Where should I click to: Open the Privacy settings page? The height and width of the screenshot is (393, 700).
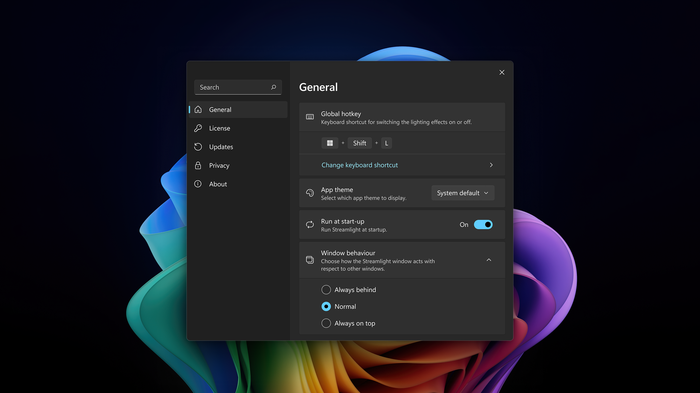[x=238, y=165]
